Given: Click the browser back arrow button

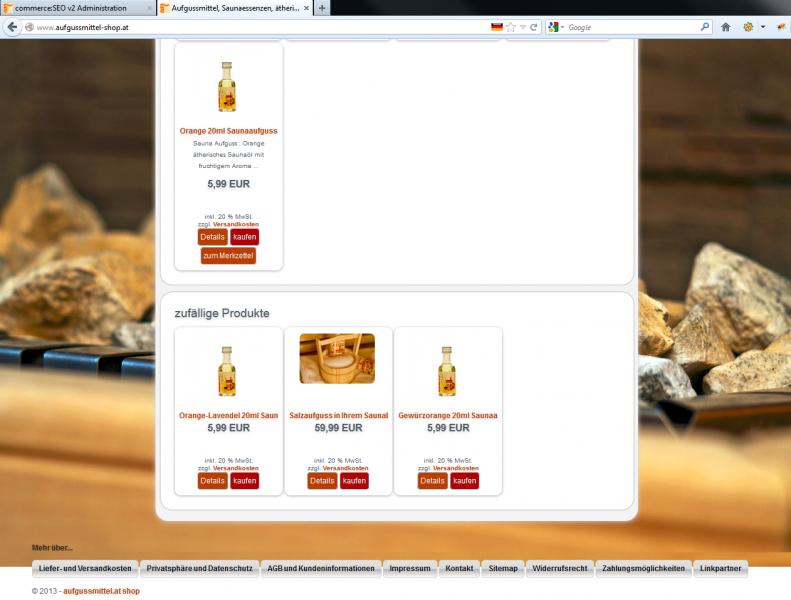Looking at the screenshot, I should (x=12, y=27).
